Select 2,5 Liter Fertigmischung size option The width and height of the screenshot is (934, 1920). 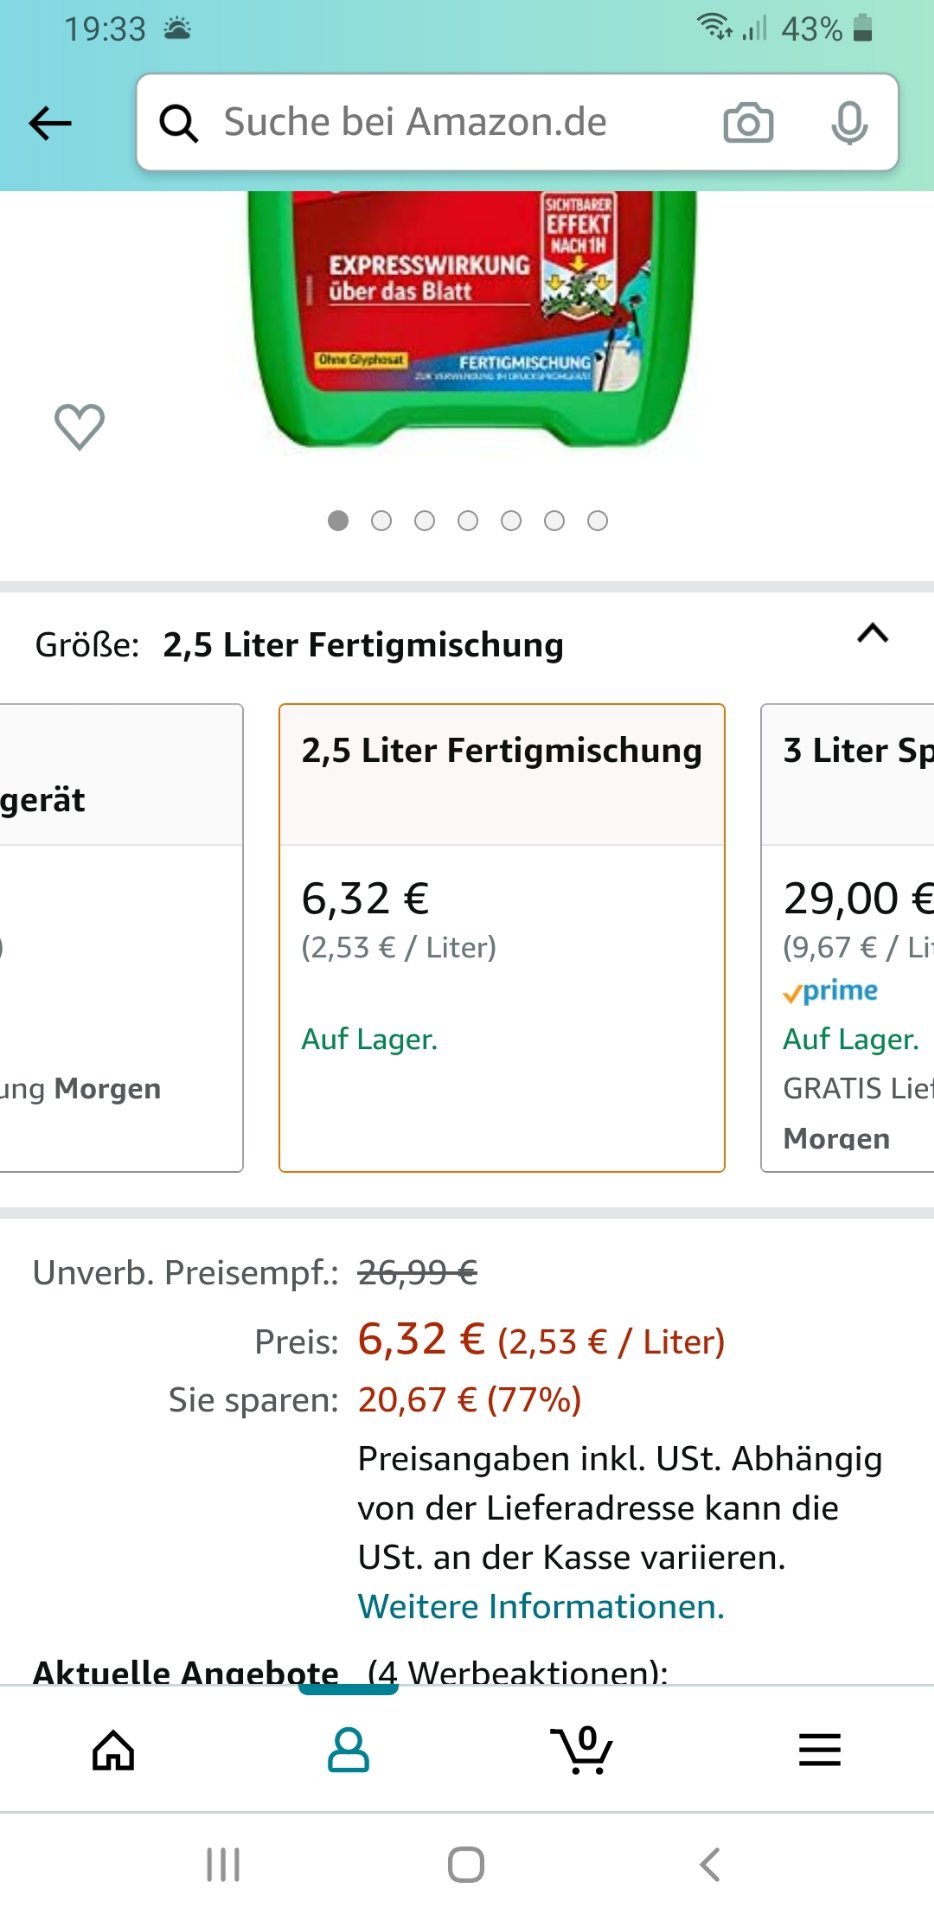tap(502, 938)
